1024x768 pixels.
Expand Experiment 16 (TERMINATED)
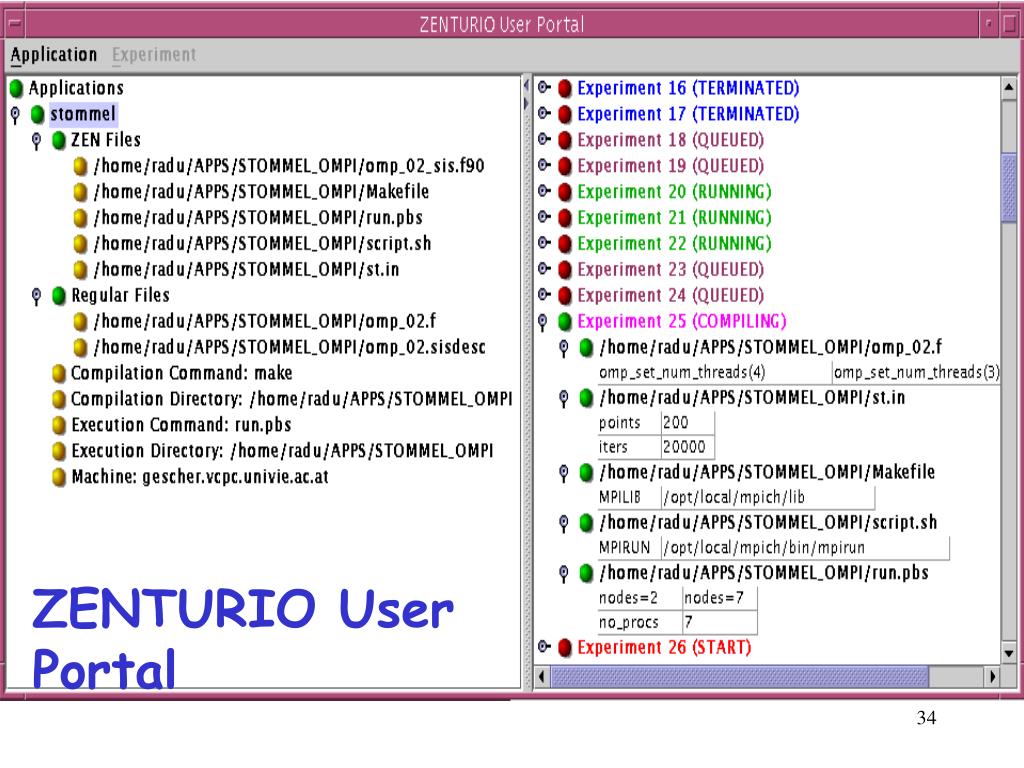(544, 88)
